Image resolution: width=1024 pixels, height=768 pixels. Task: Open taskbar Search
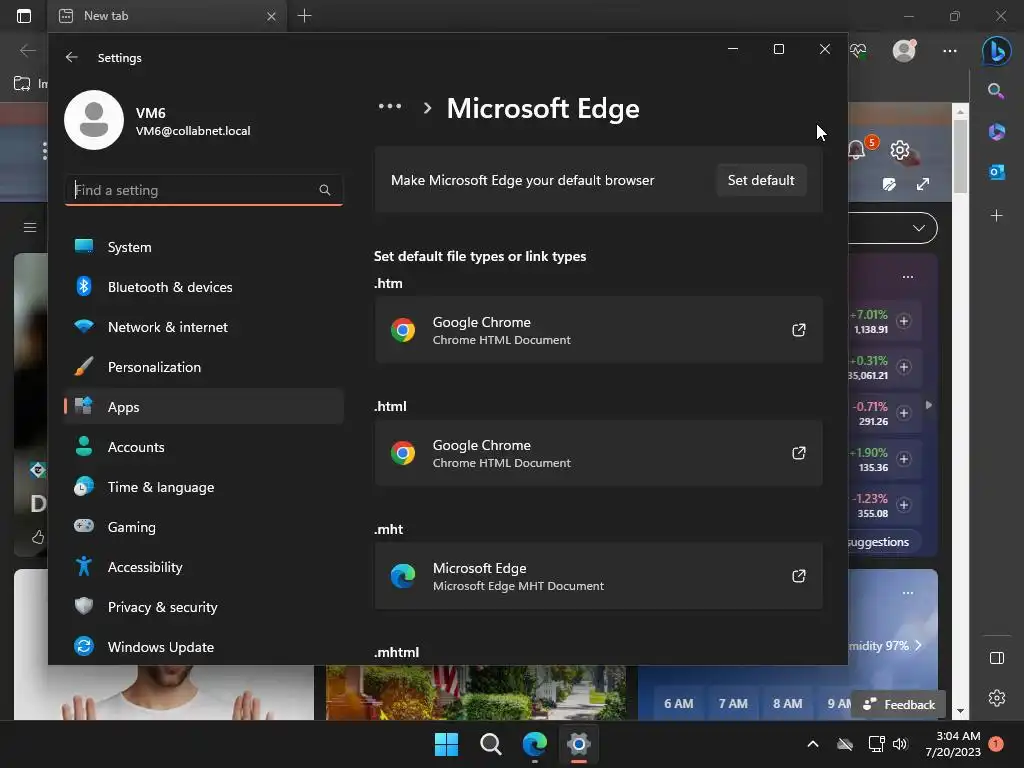(x=490, y=744)
